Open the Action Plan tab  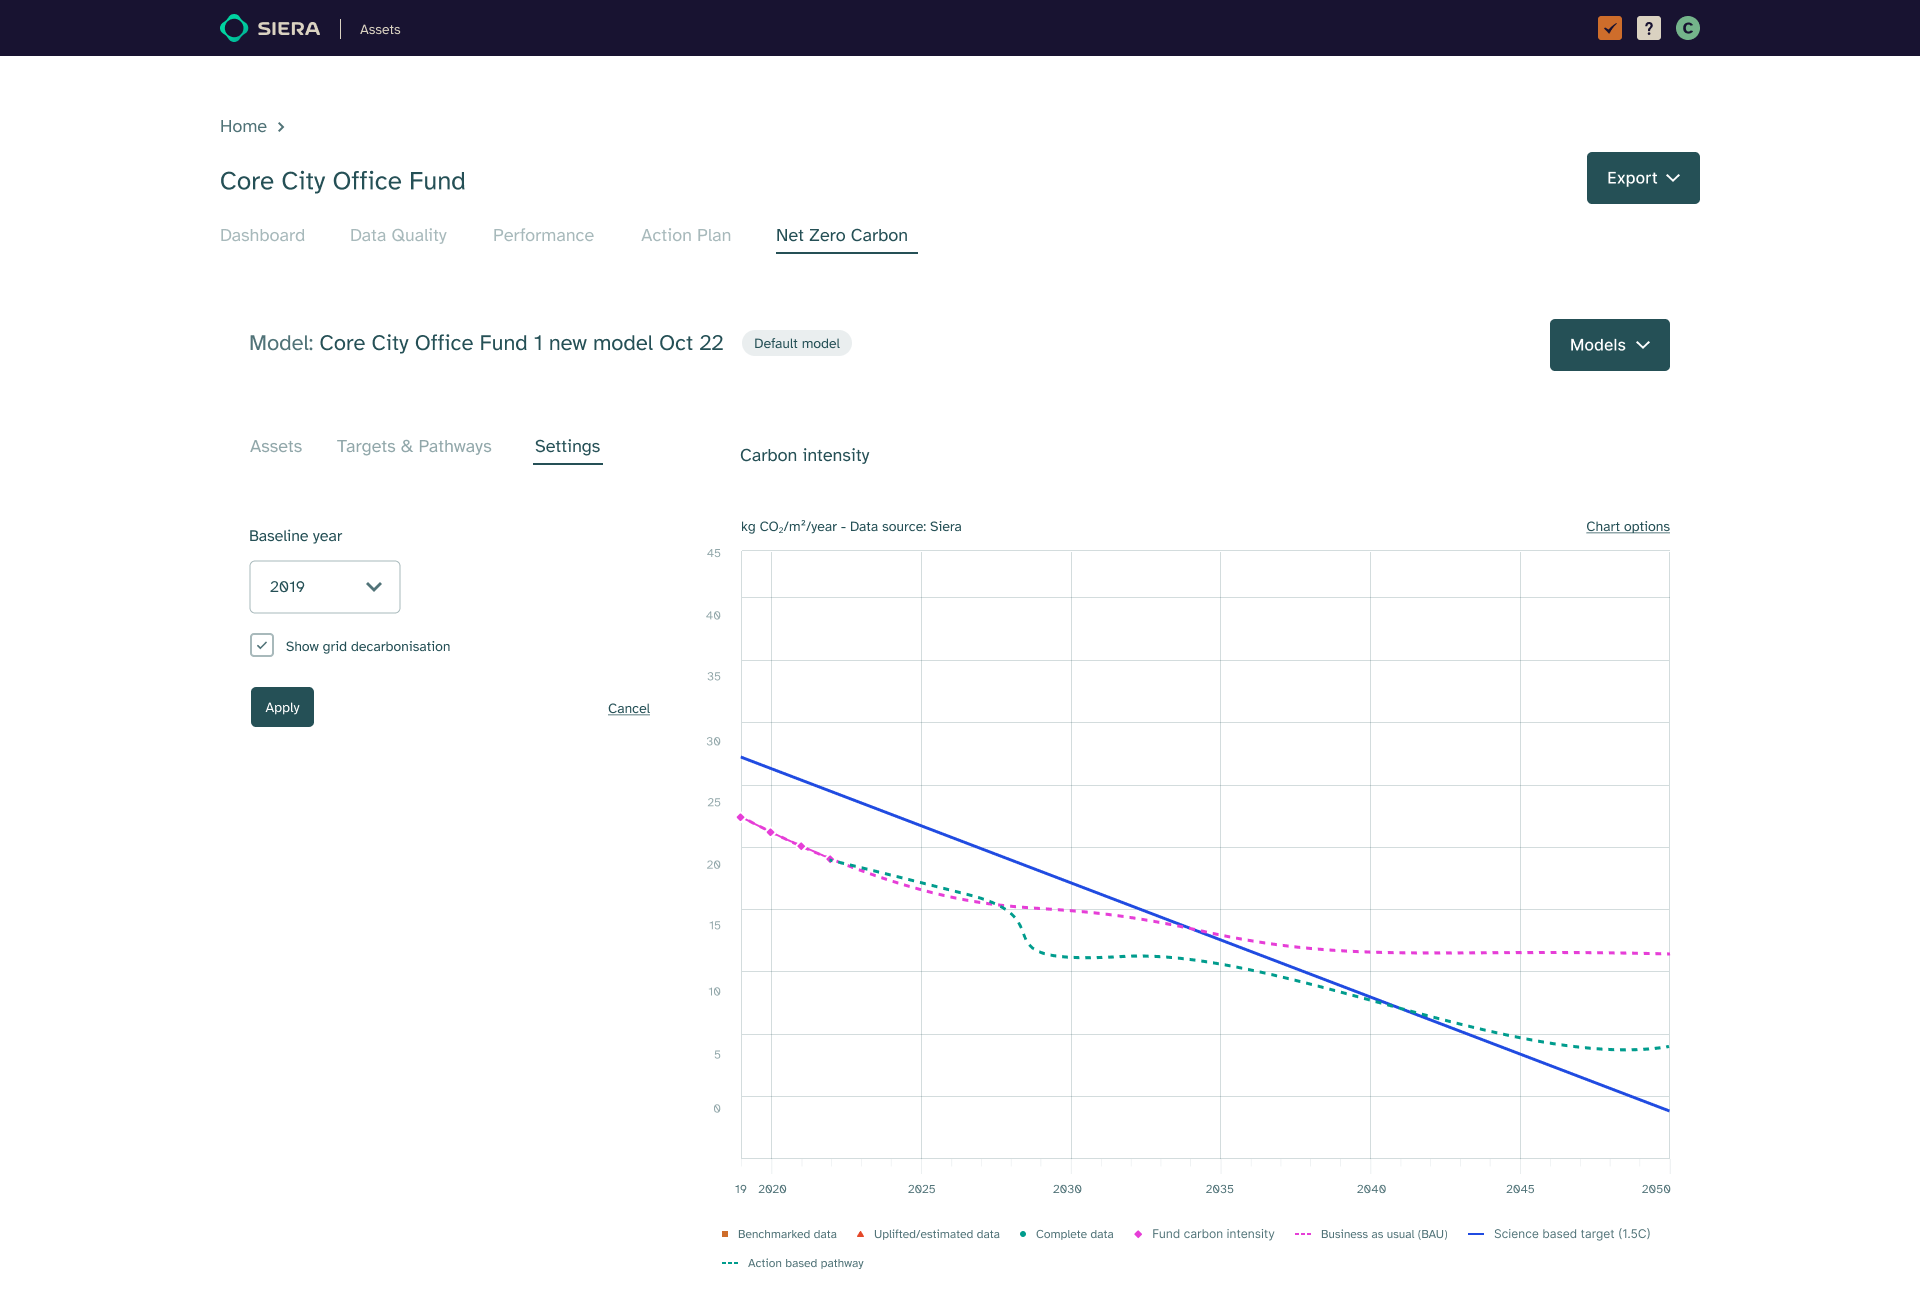tap(686, 235)
